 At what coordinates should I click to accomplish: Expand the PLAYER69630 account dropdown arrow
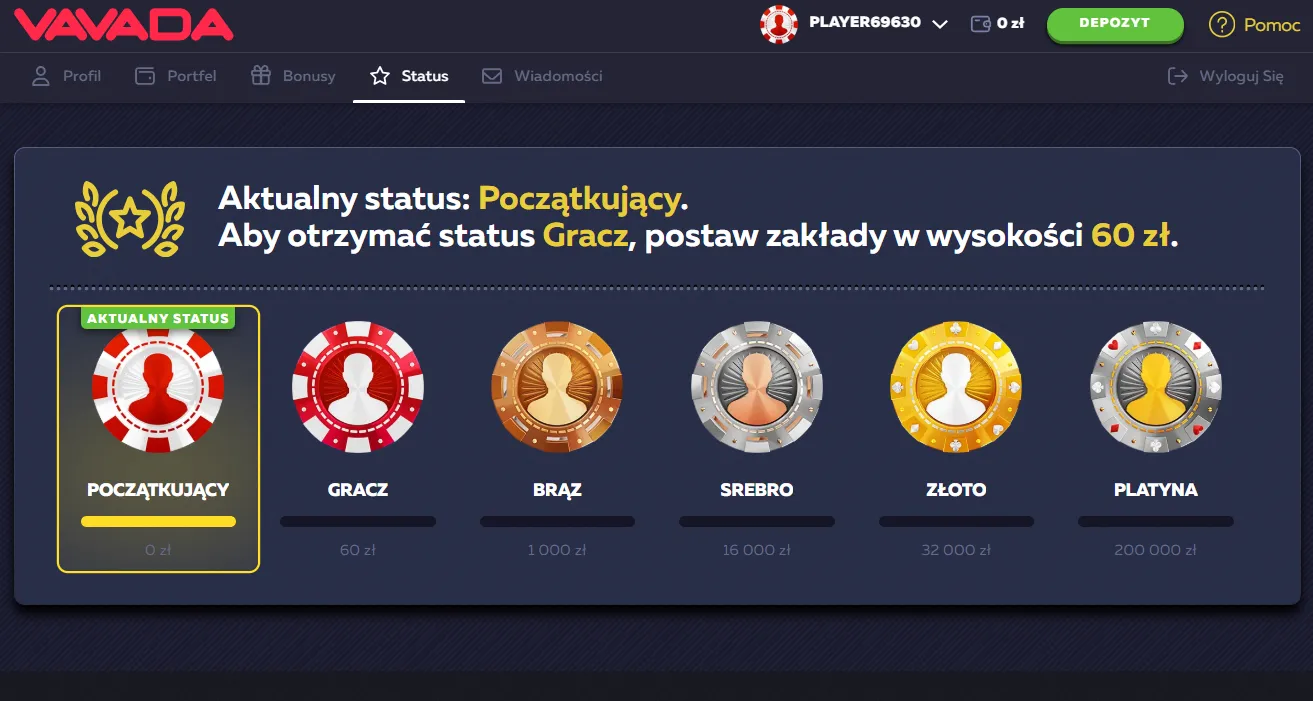click(x=939, y=25)
